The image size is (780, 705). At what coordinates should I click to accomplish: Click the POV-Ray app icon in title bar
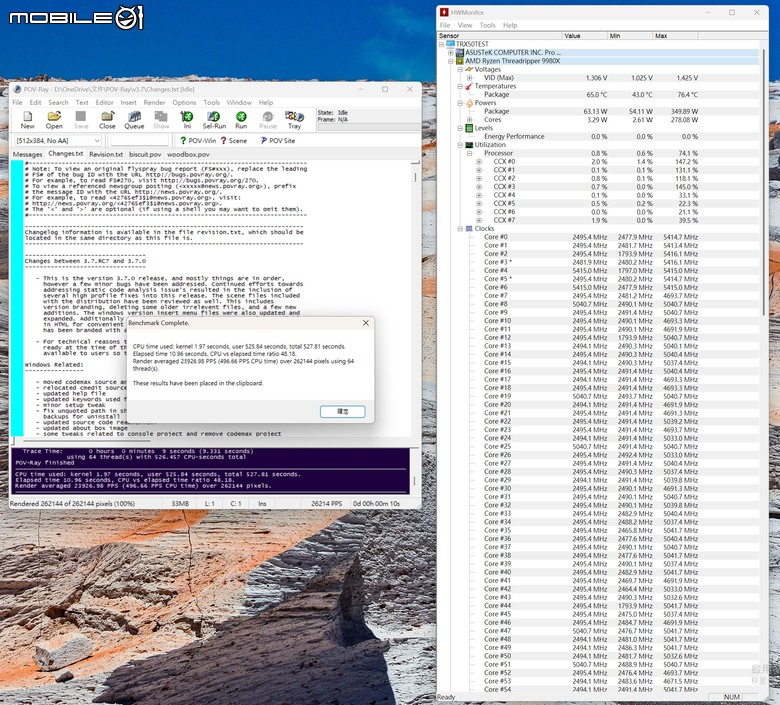17,89
